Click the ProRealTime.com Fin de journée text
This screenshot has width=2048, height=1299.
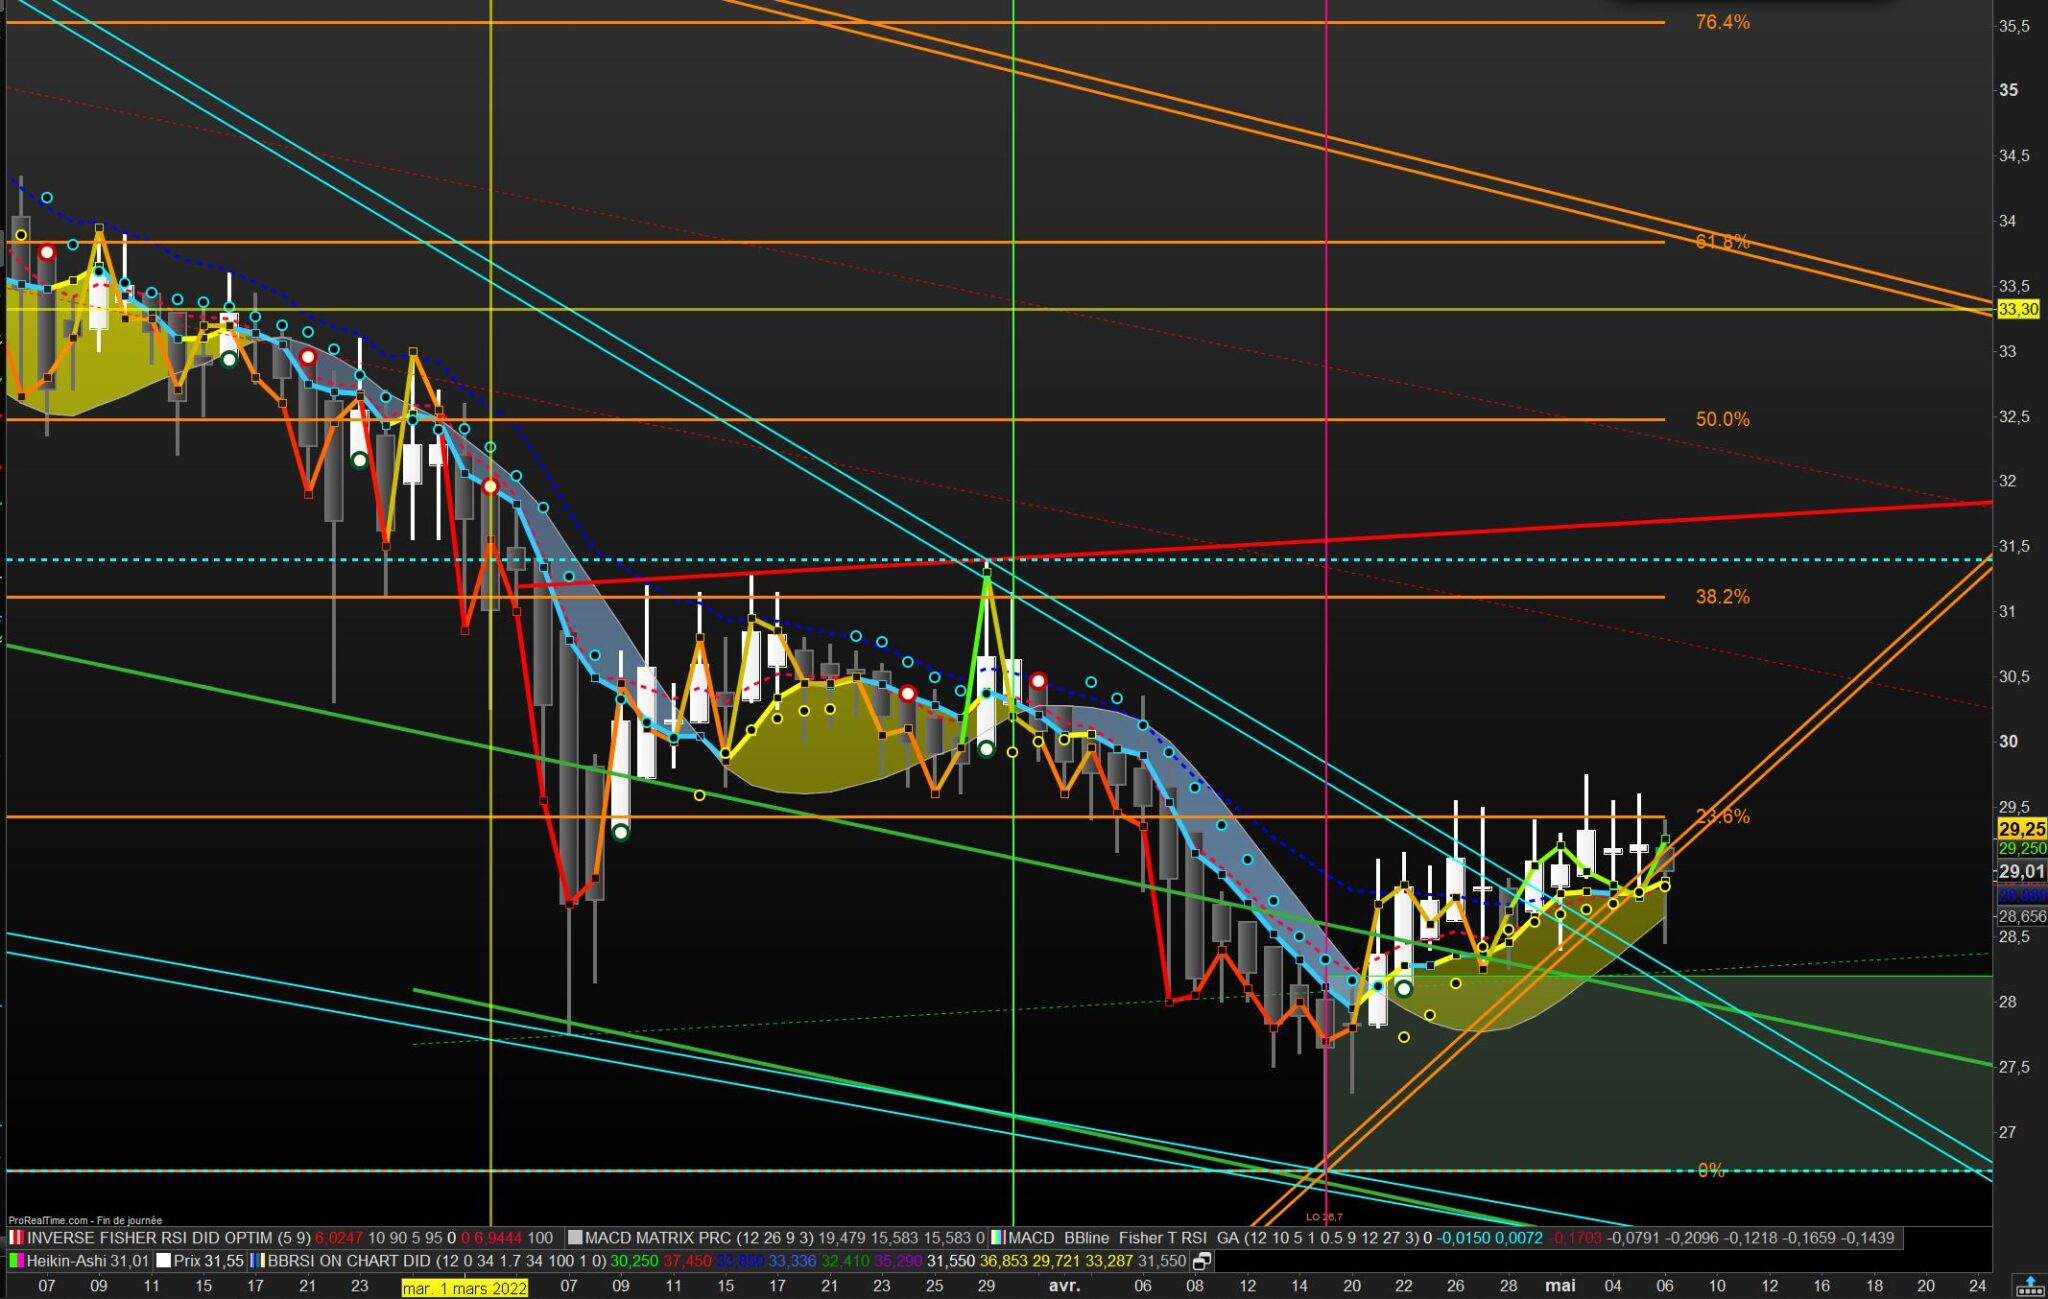[x=85, y=1220]
